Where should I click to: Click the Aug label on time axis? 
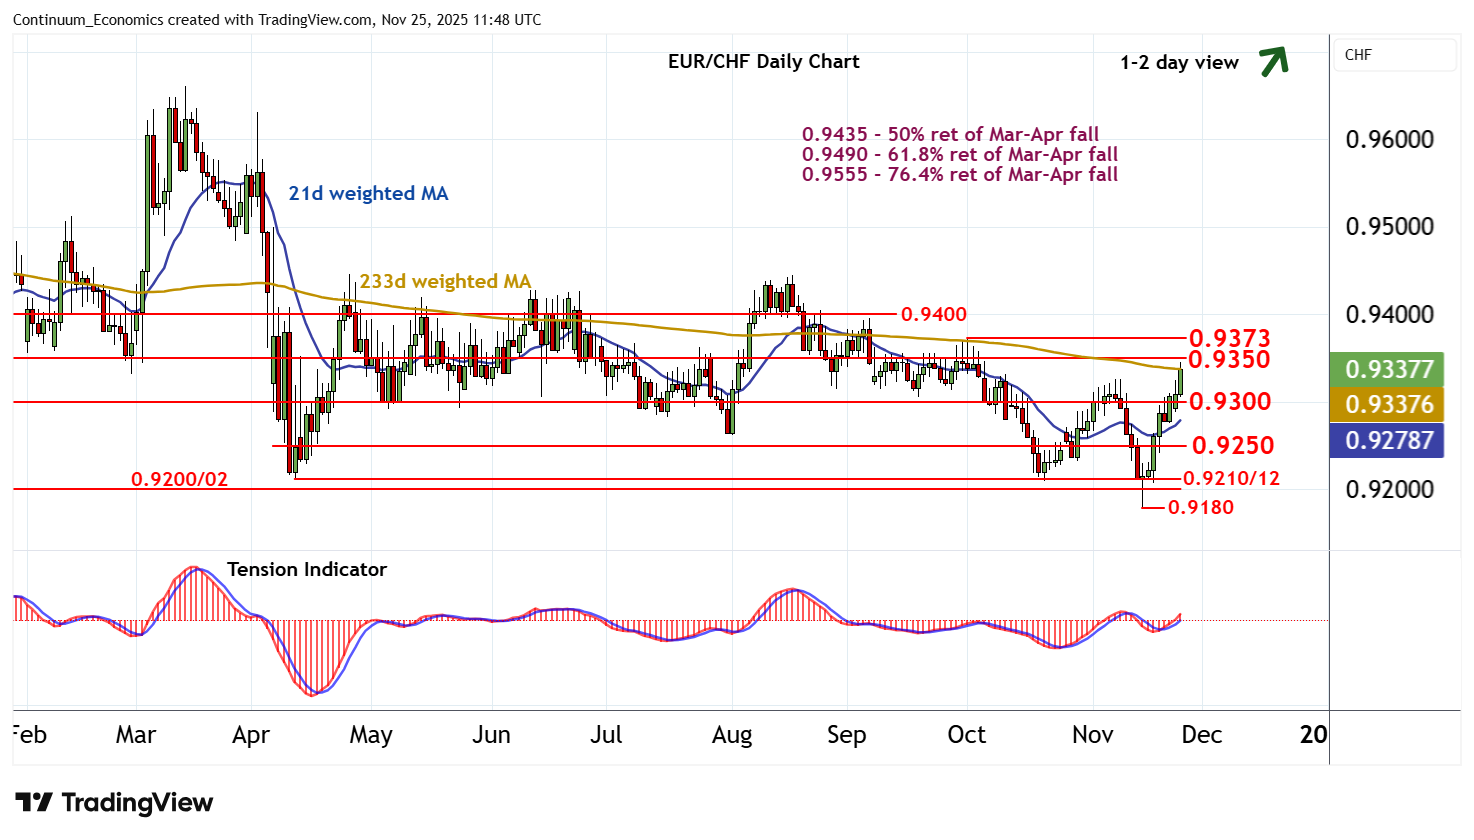click(x=731, y=735)
